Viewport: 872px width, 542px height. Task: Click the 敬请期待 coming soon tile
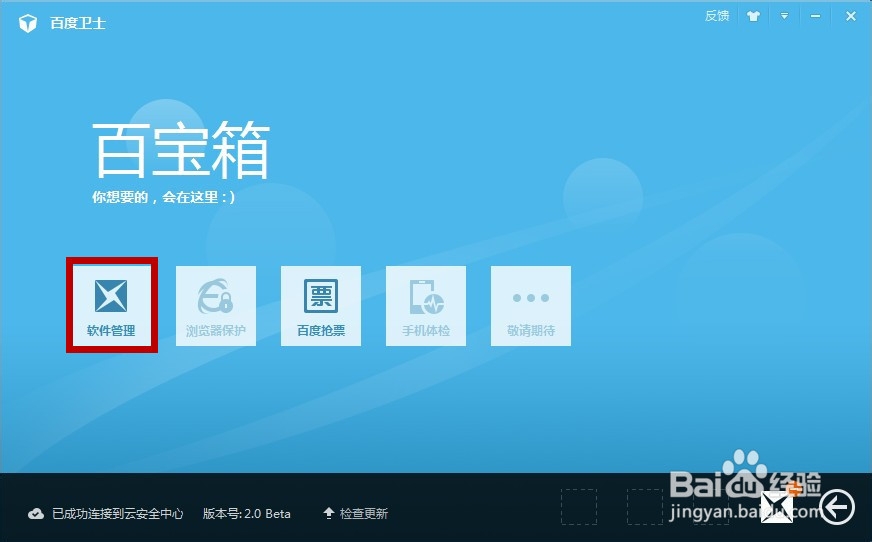coord(531,305)
